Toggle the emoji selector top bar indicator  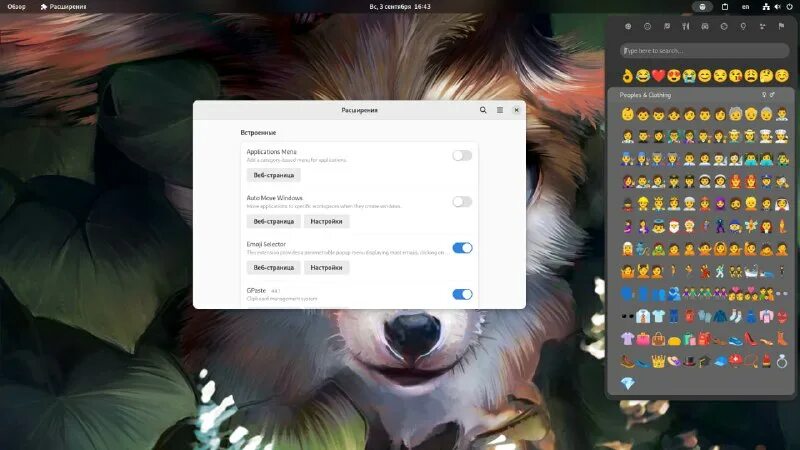click(703, 7)
